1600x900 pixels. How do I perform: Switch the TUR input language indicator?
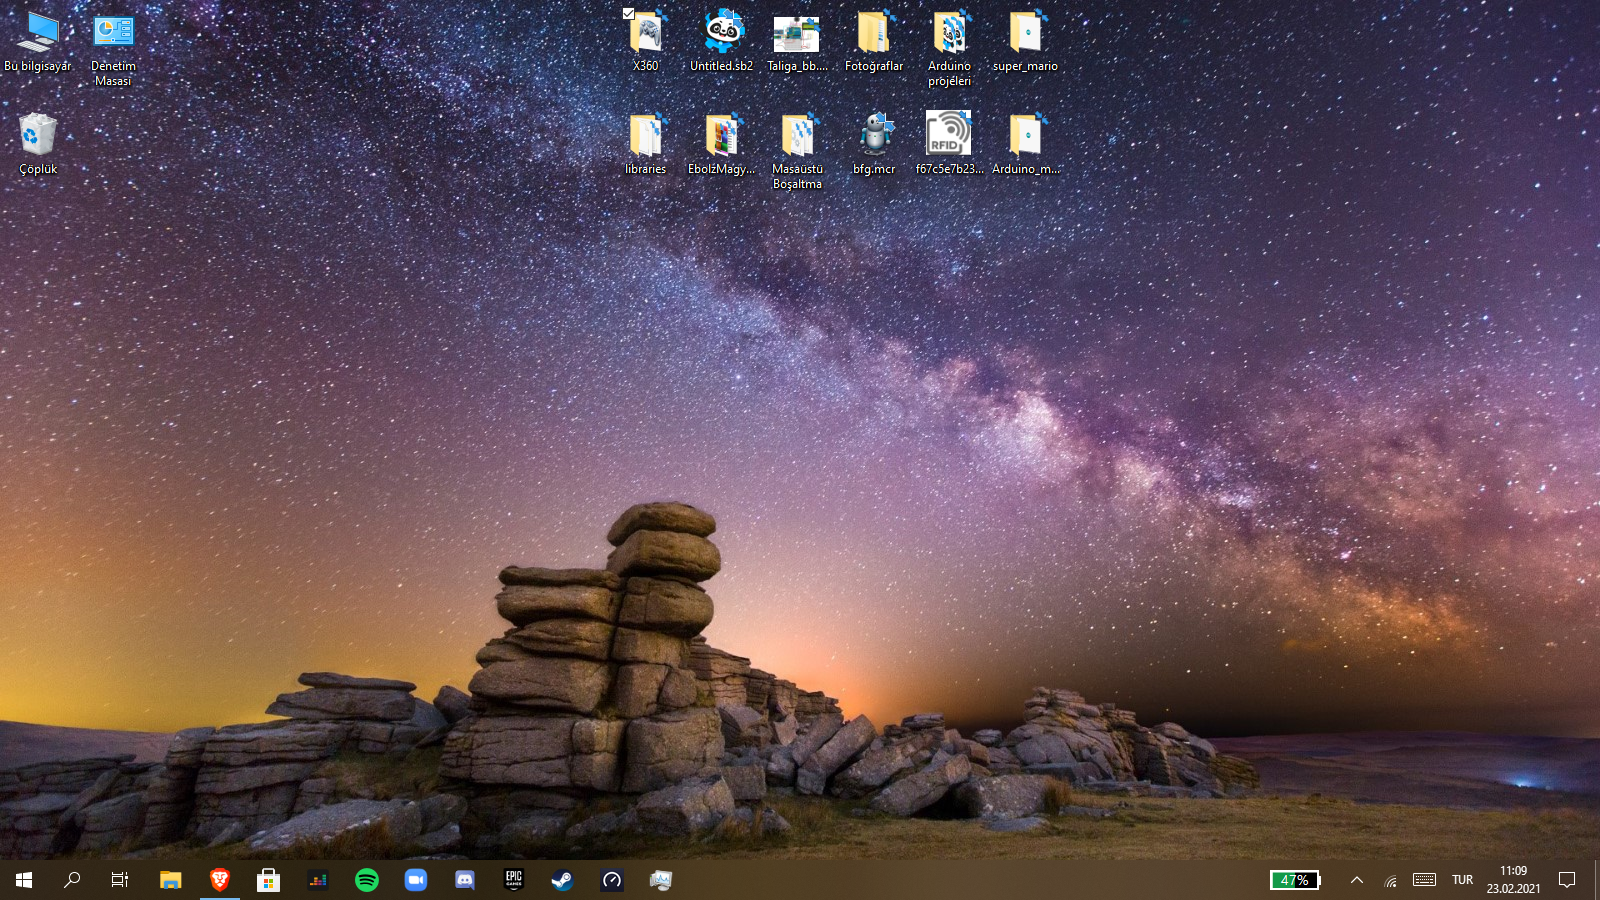coord(1463,880)
